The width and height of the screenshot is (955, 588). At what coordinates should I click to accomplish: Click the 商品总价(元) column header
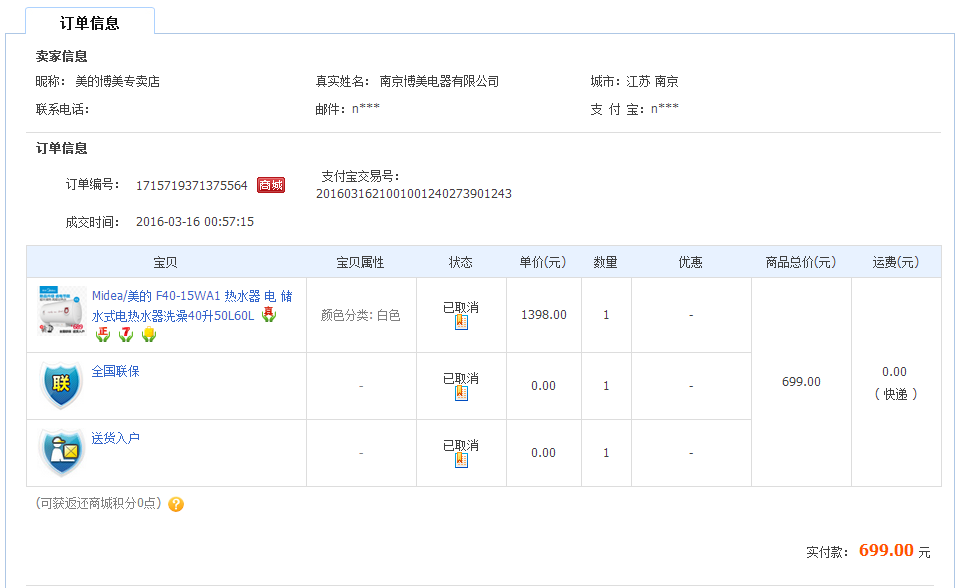click(801, 262)
